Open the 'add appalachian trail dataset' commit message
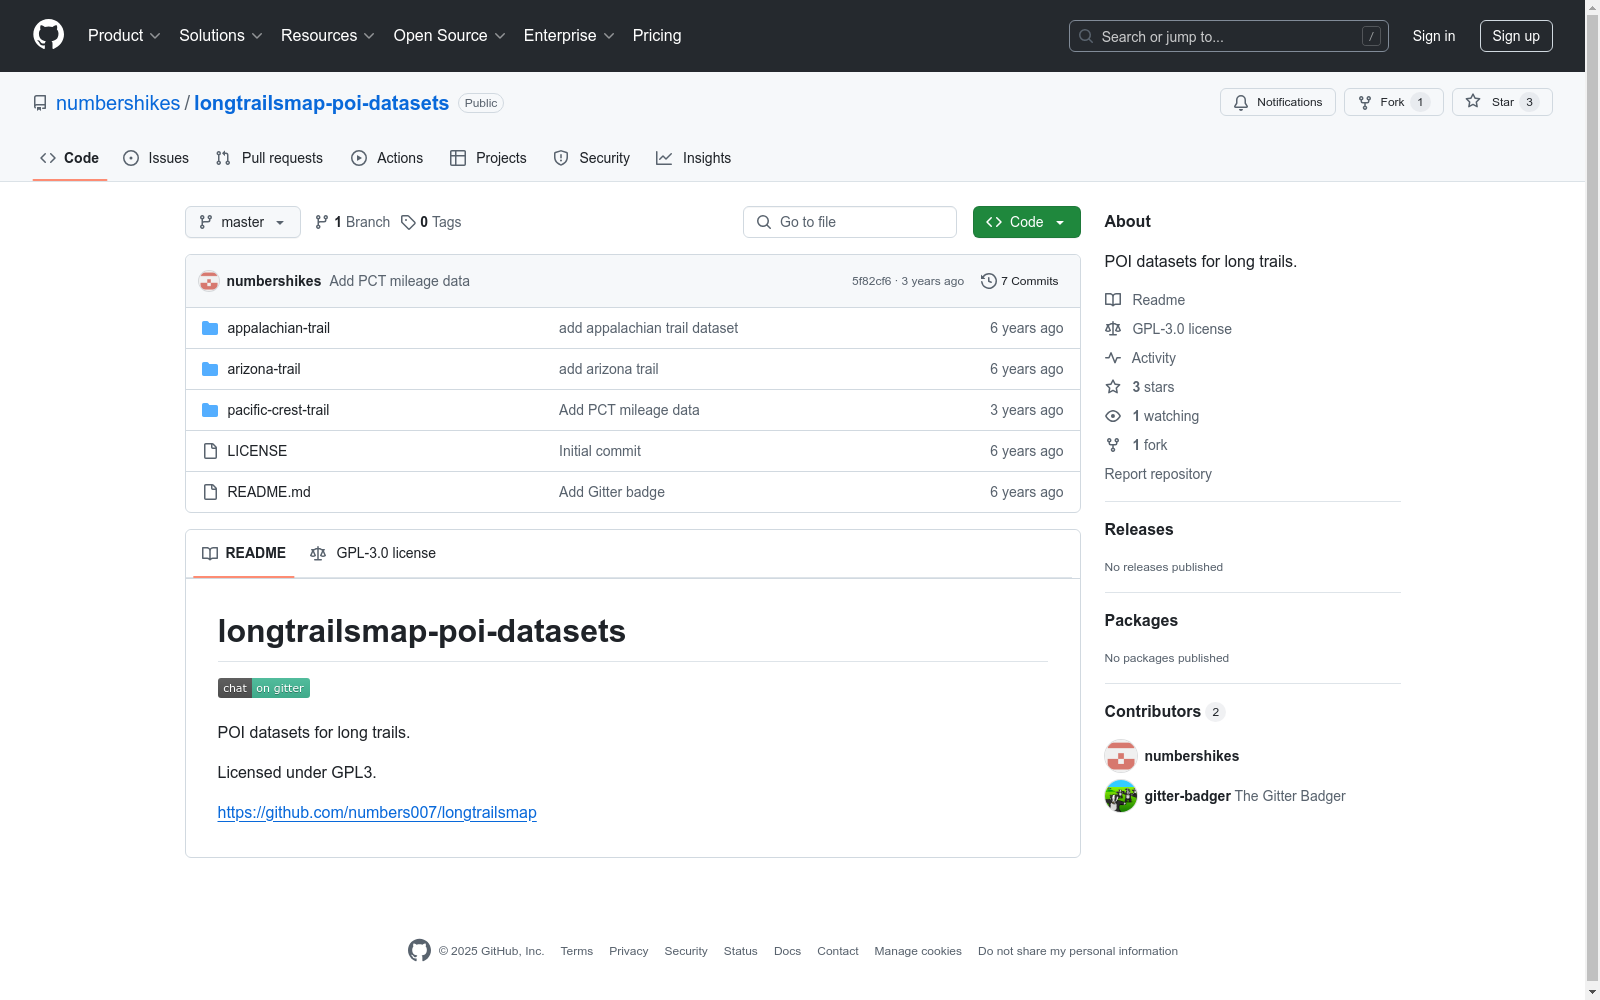The width and height of the screenshot is (1600, 1000). 648,328
